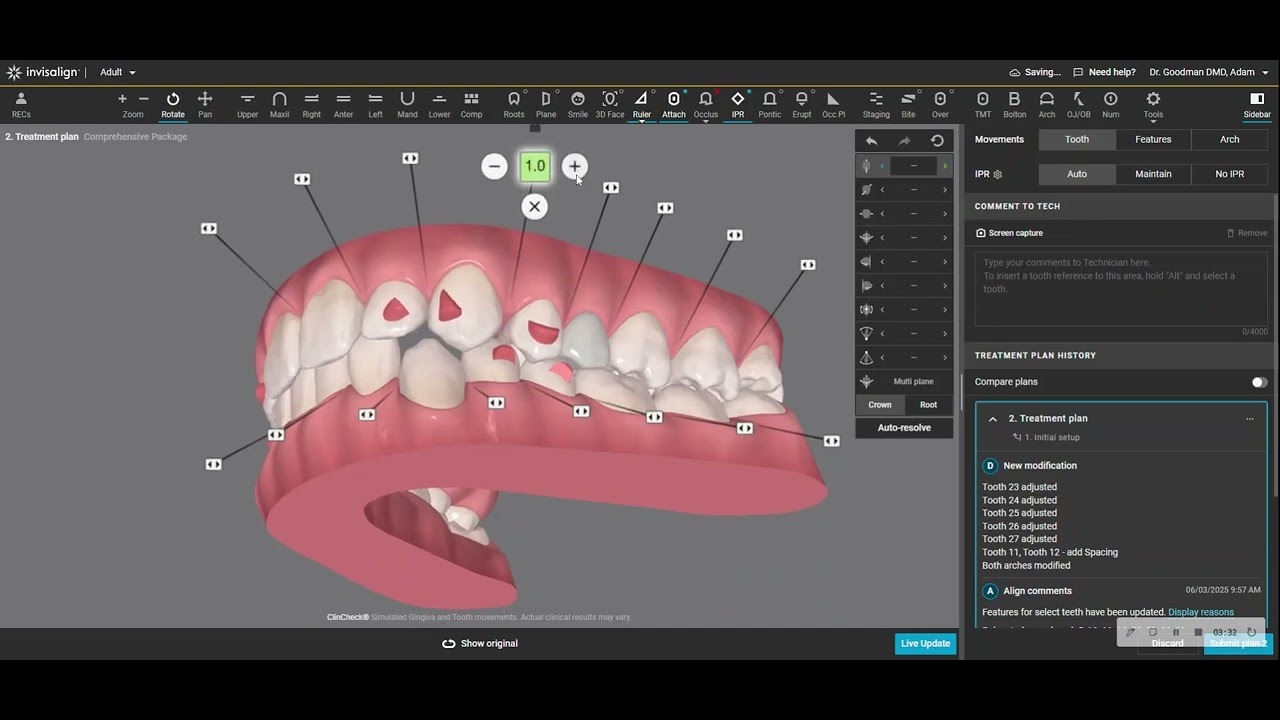Toggle the Plane display

(x=546, y=104)
